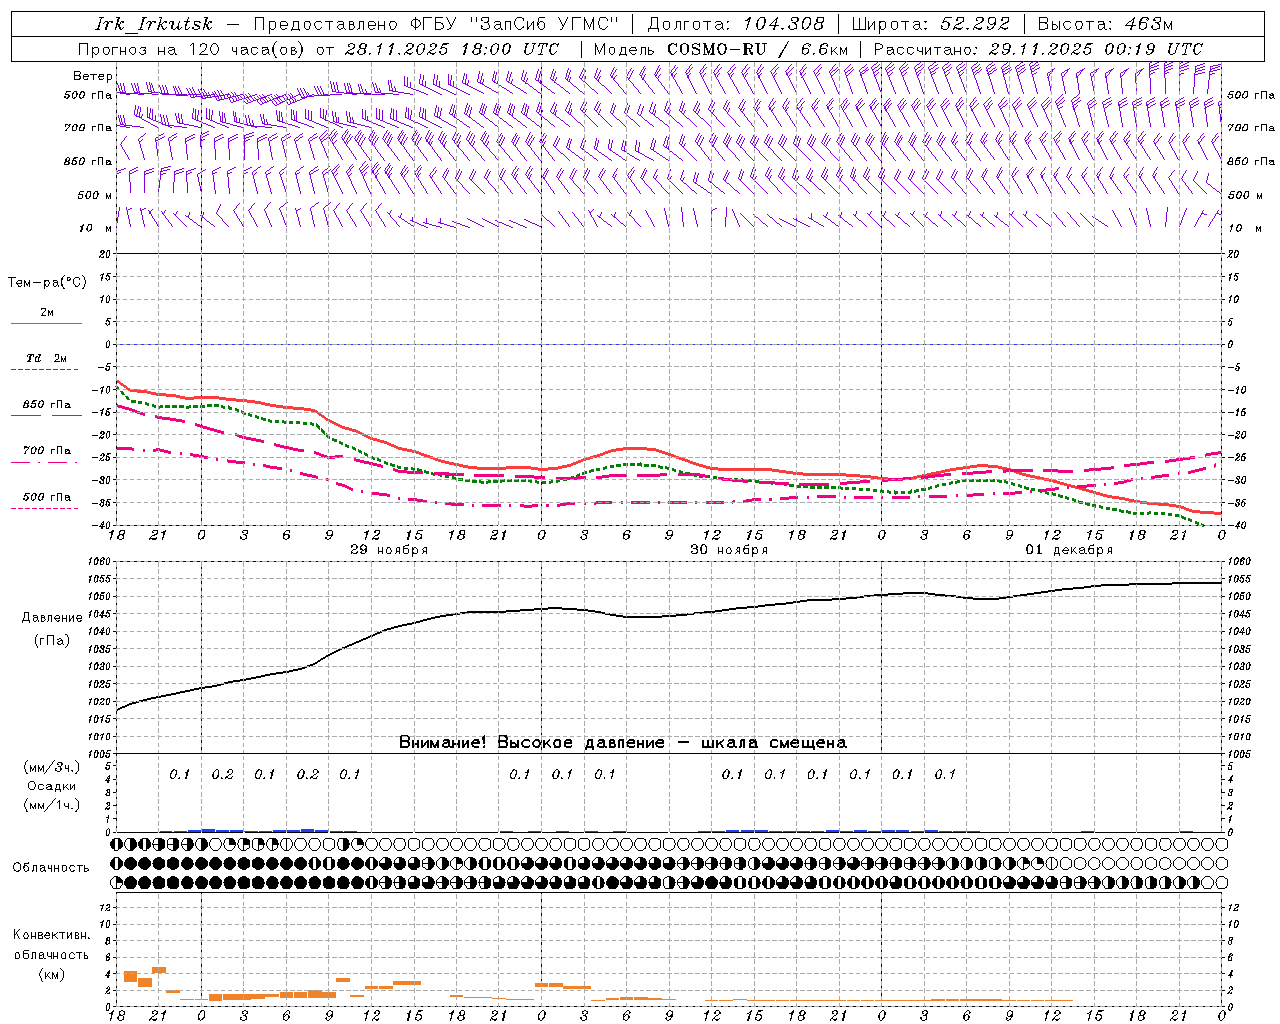1280x1024 pixels.
Task: Select the 30 ноября date label
Action: 729,550
